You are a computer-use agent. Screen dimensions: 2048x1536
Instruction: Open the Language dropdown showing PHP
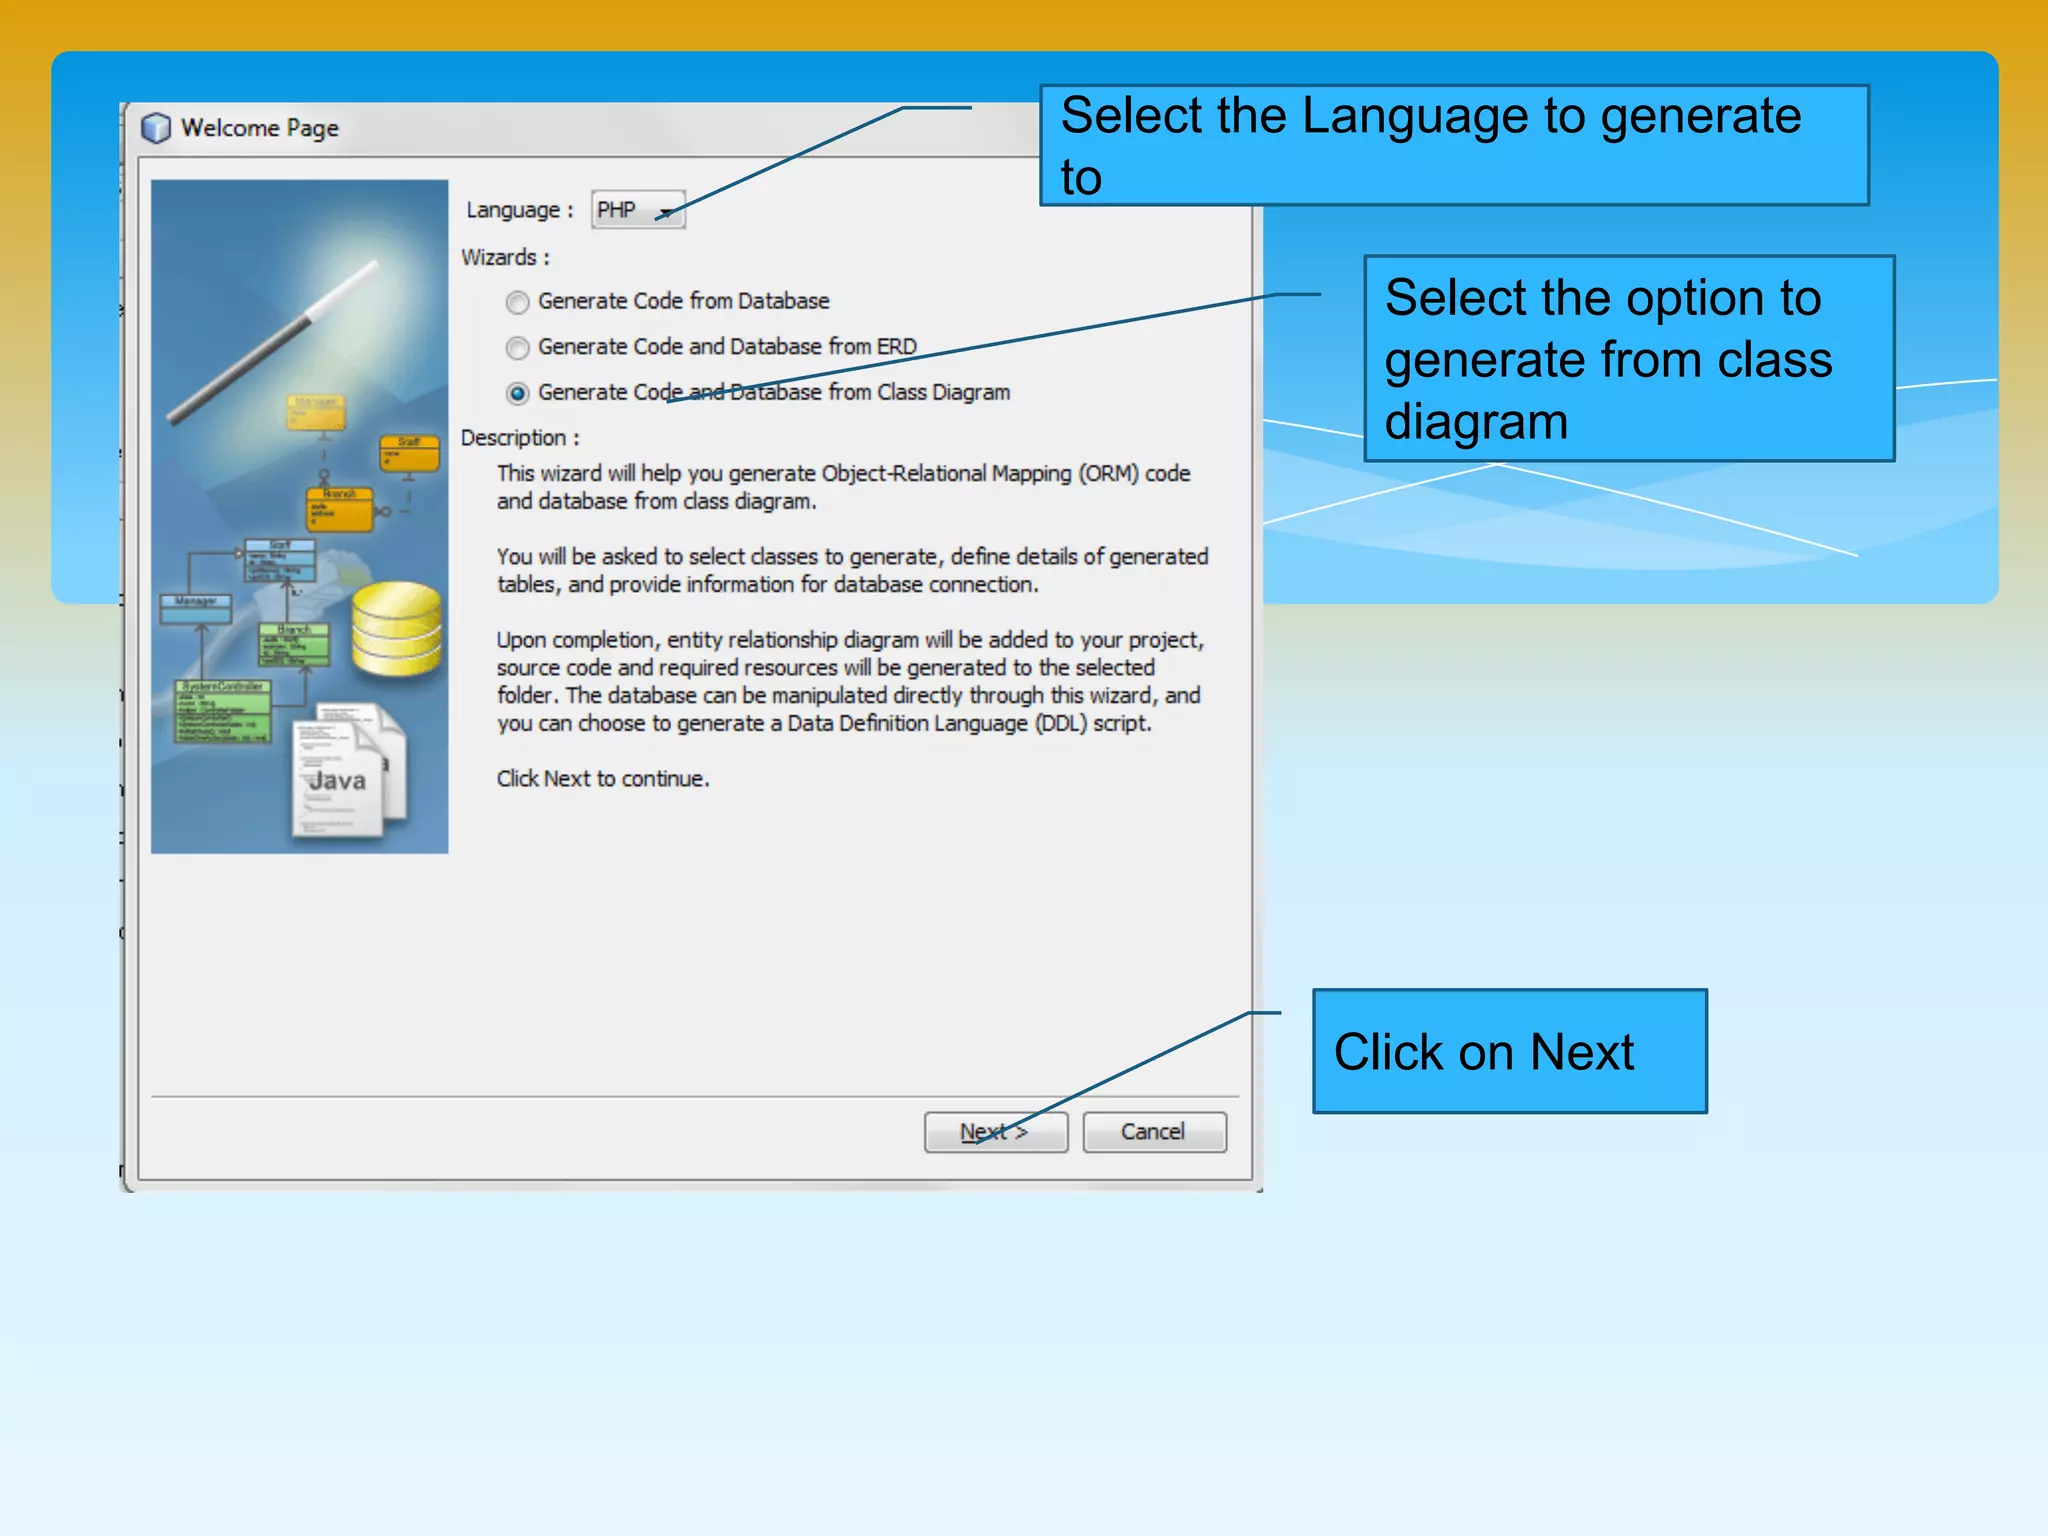[638, 210]
